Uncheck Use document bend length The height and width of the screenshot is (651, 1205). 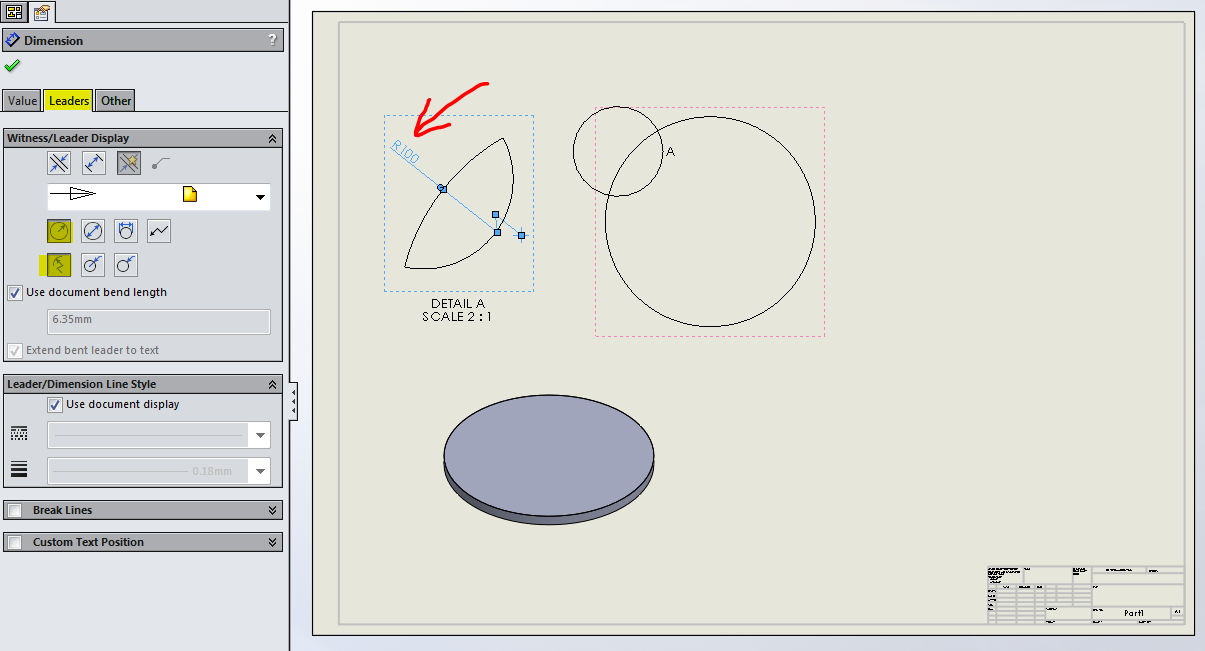pos(15,293)
